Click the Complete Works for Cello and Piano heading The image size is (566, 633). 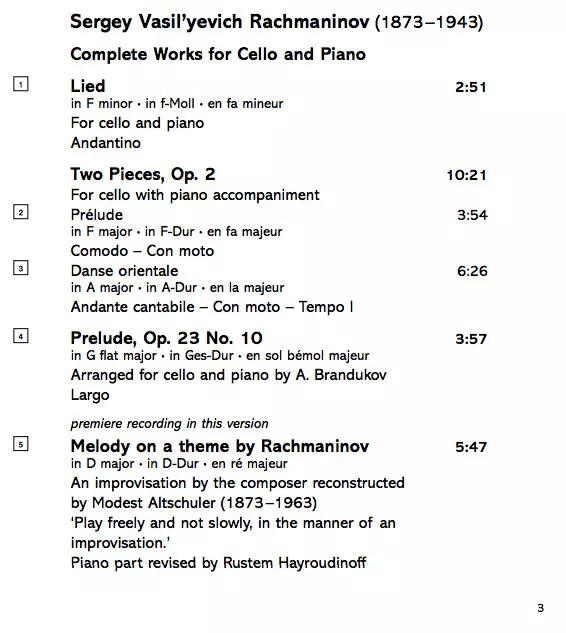click(x=218, y=54)
